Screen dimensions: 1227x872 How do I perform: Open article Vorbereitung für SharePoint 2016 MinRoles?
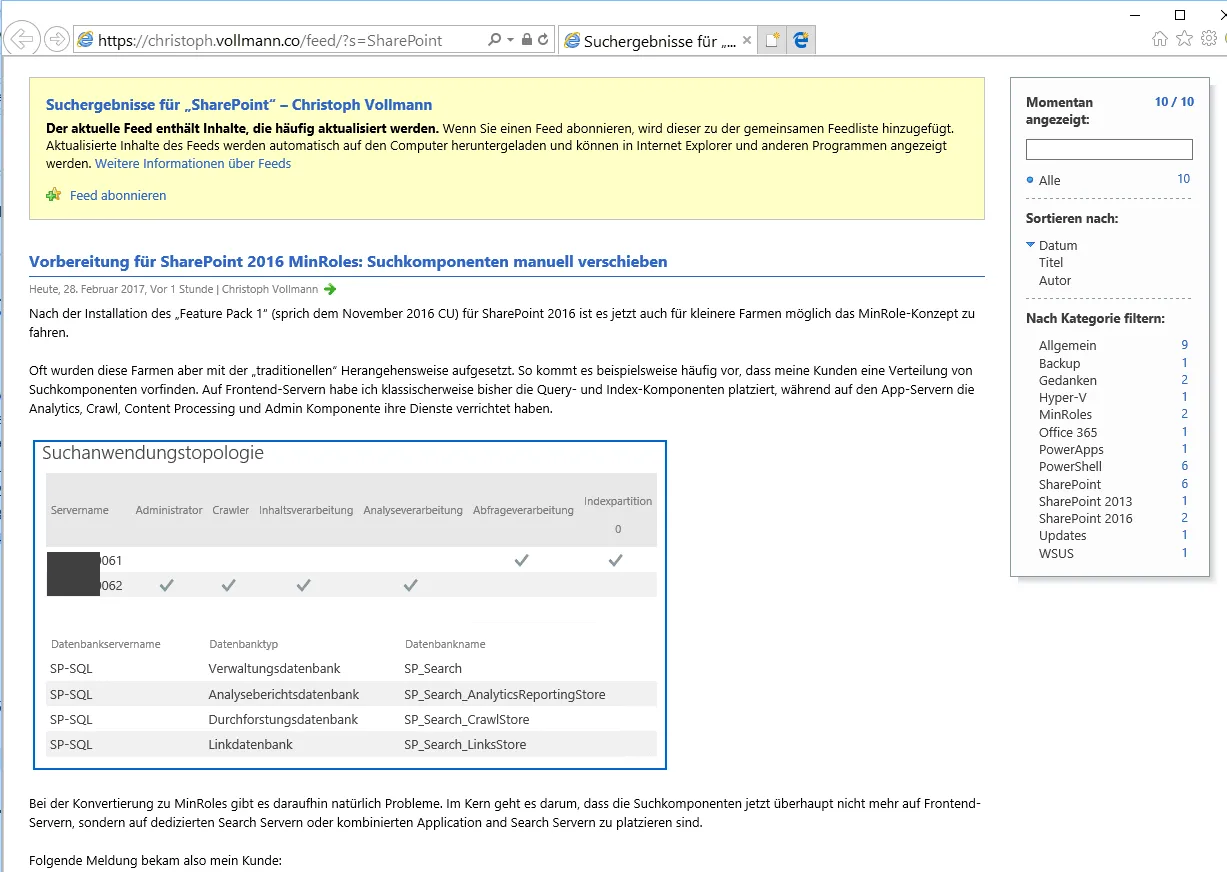point(348,262)
